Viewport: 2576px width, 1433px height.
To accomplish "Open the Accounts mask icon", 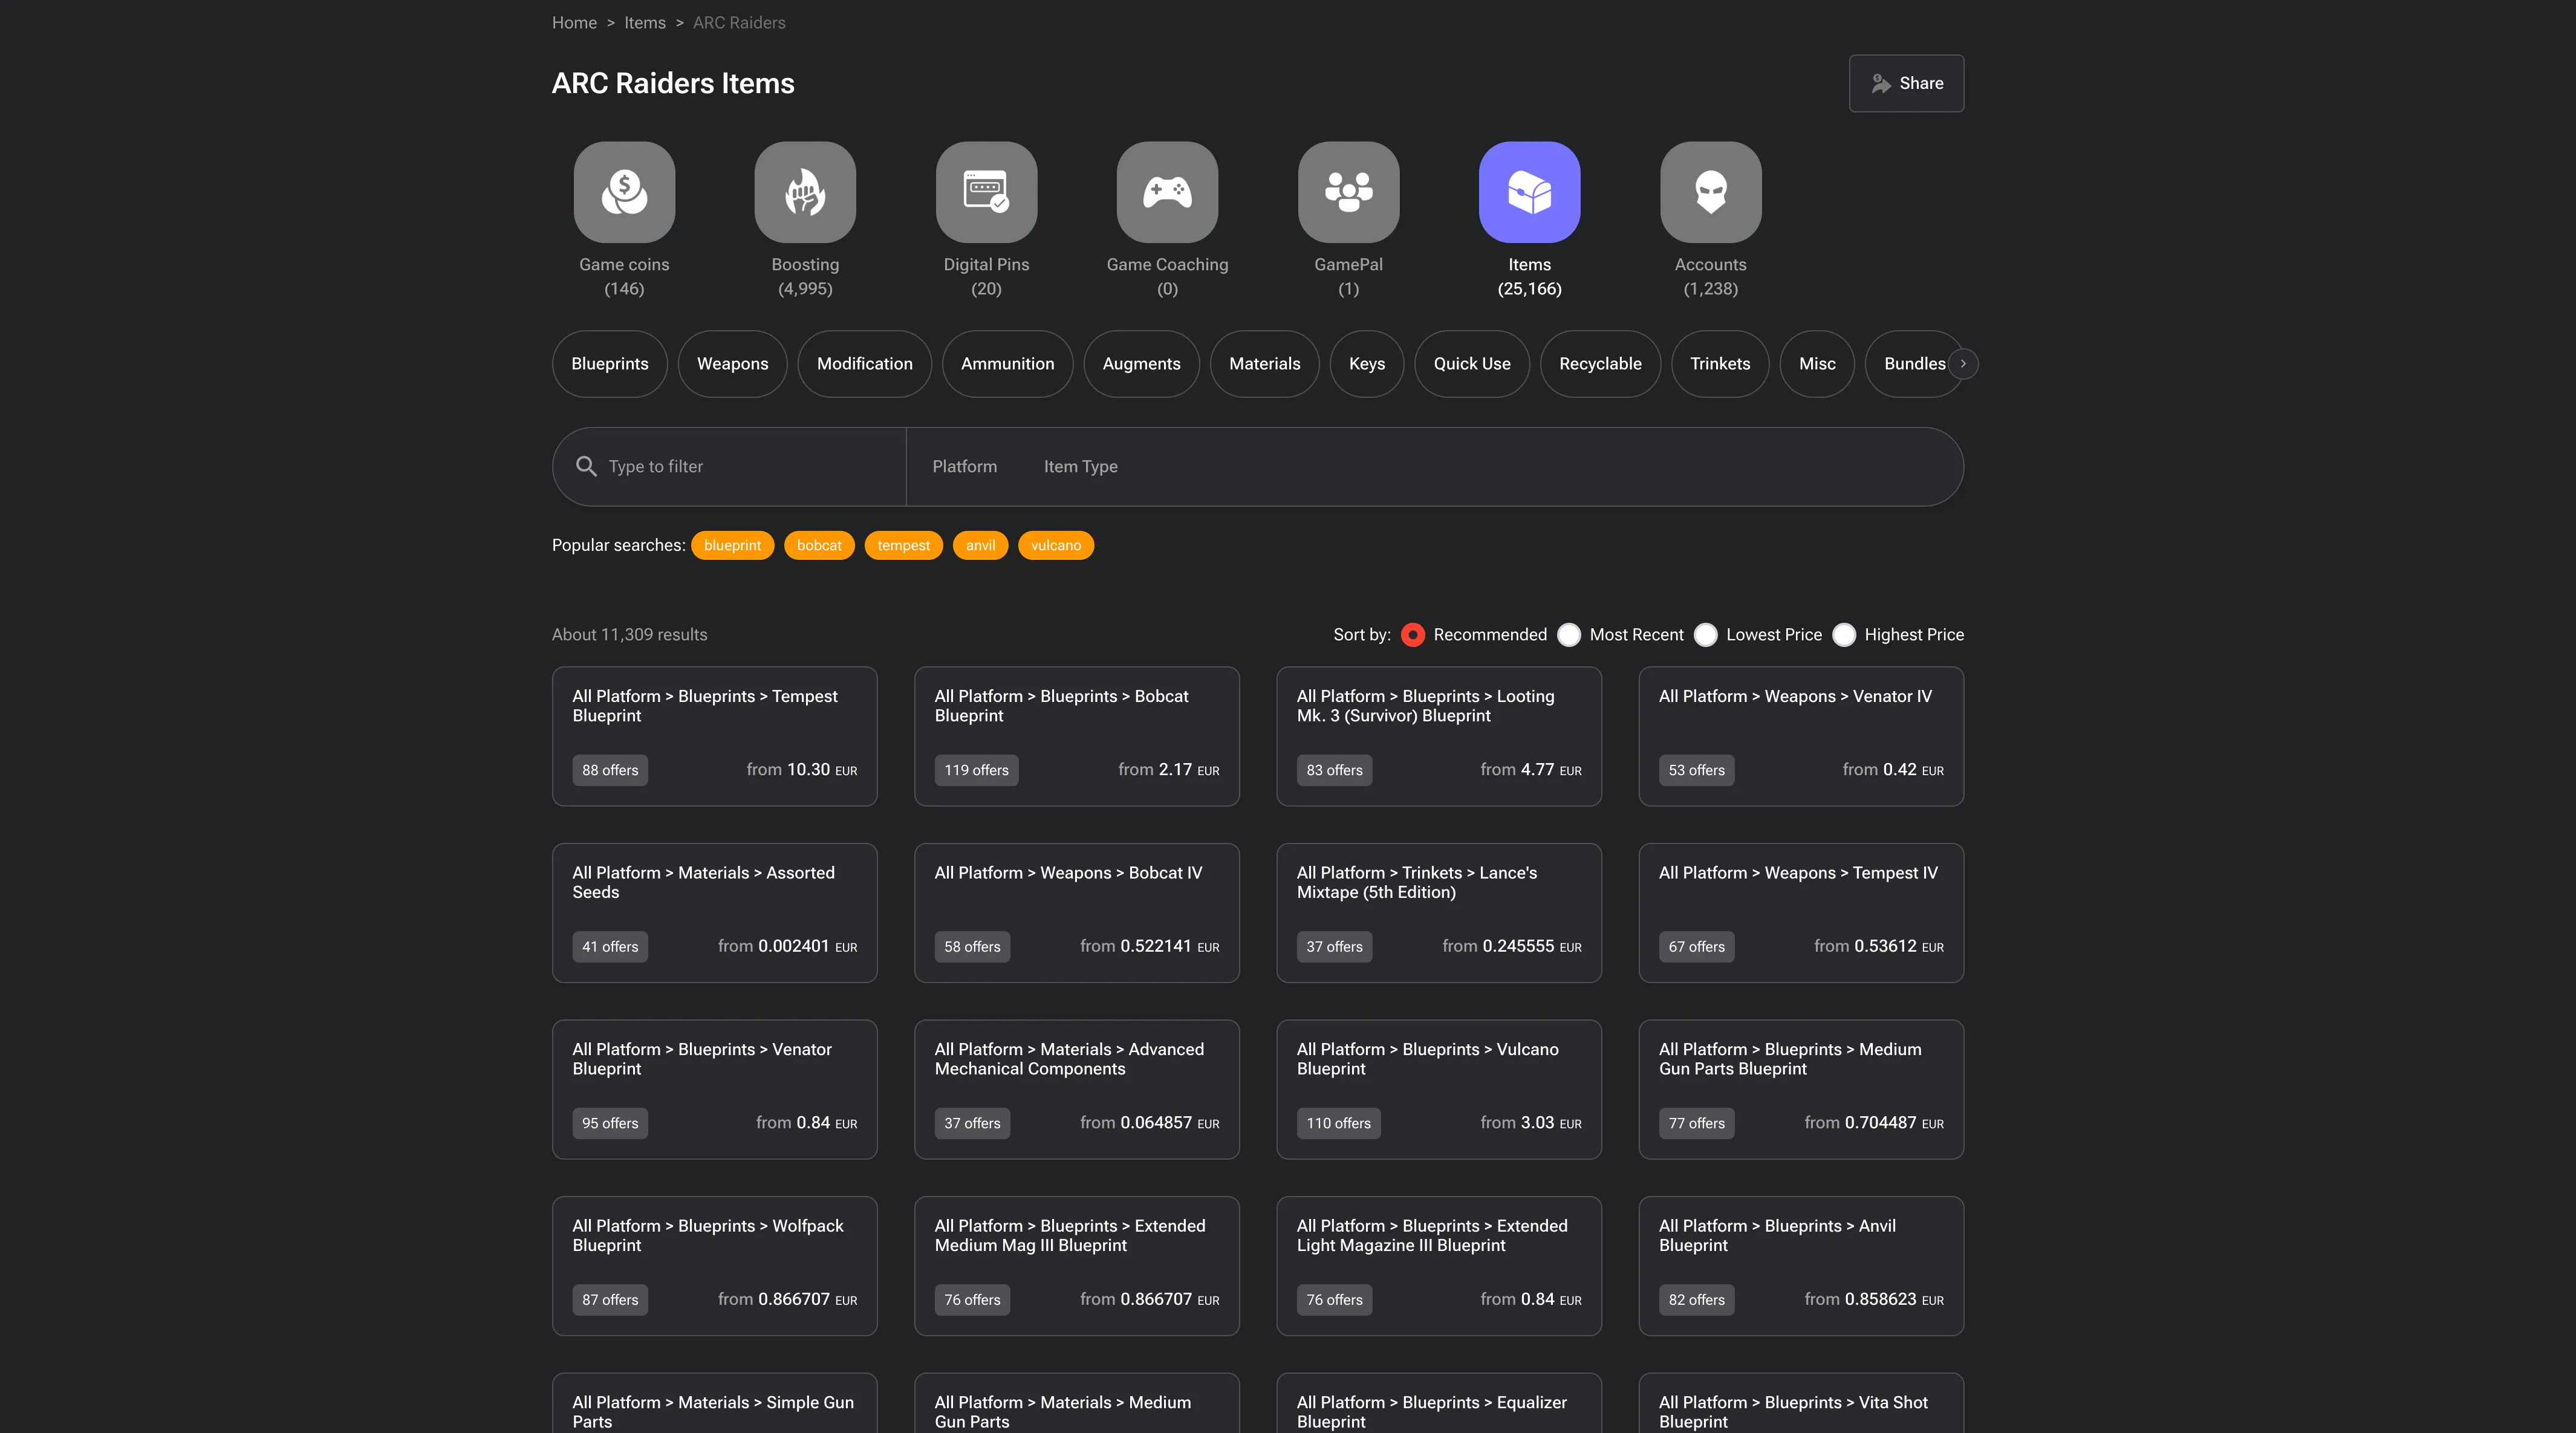I will coord(1710,192).
